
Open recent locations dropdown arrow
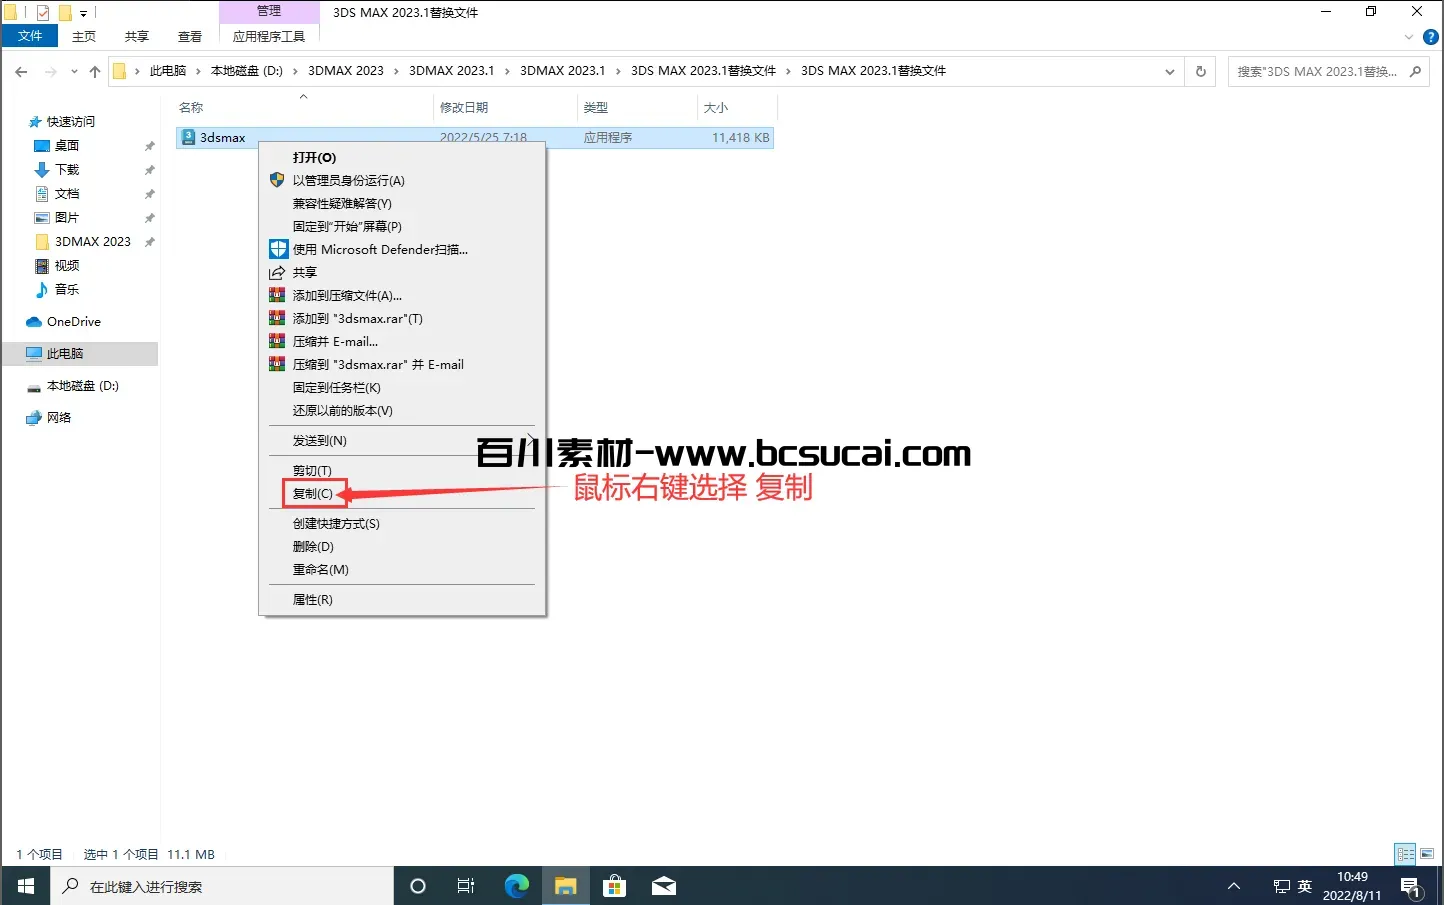[x=74, y=71]
